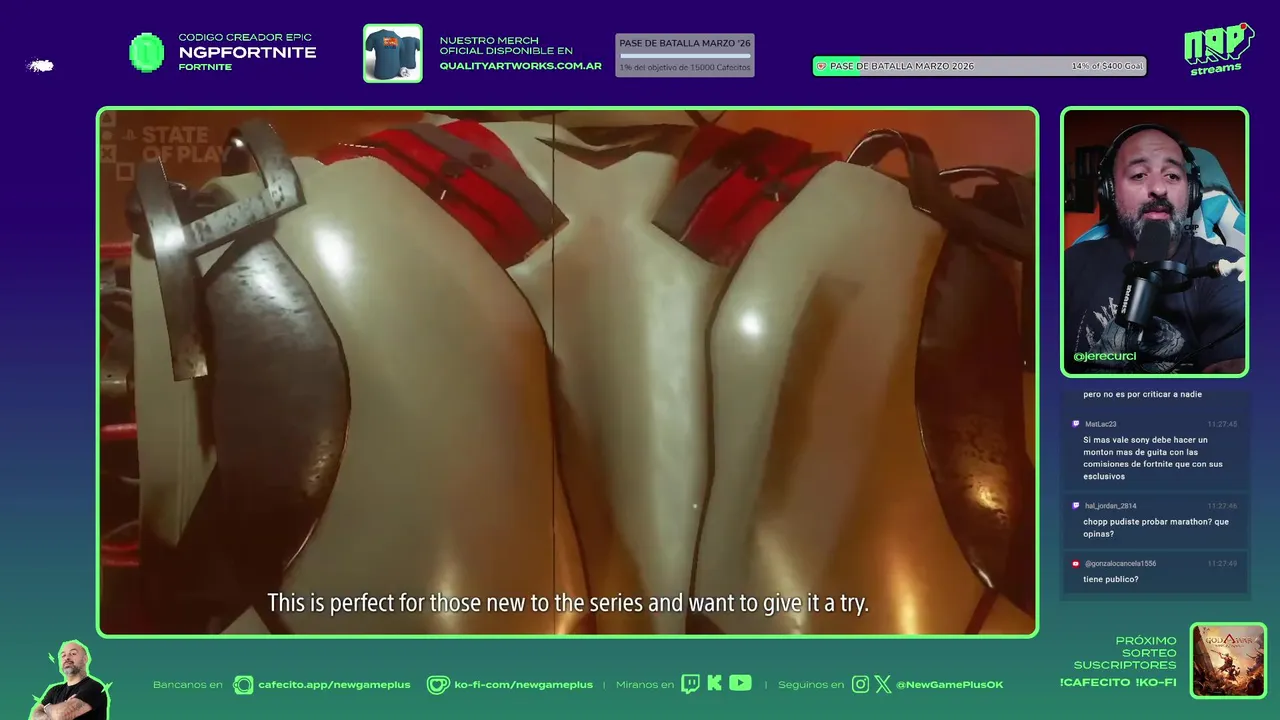Open the merch t-shirt thumbnail

pos(392,53)
